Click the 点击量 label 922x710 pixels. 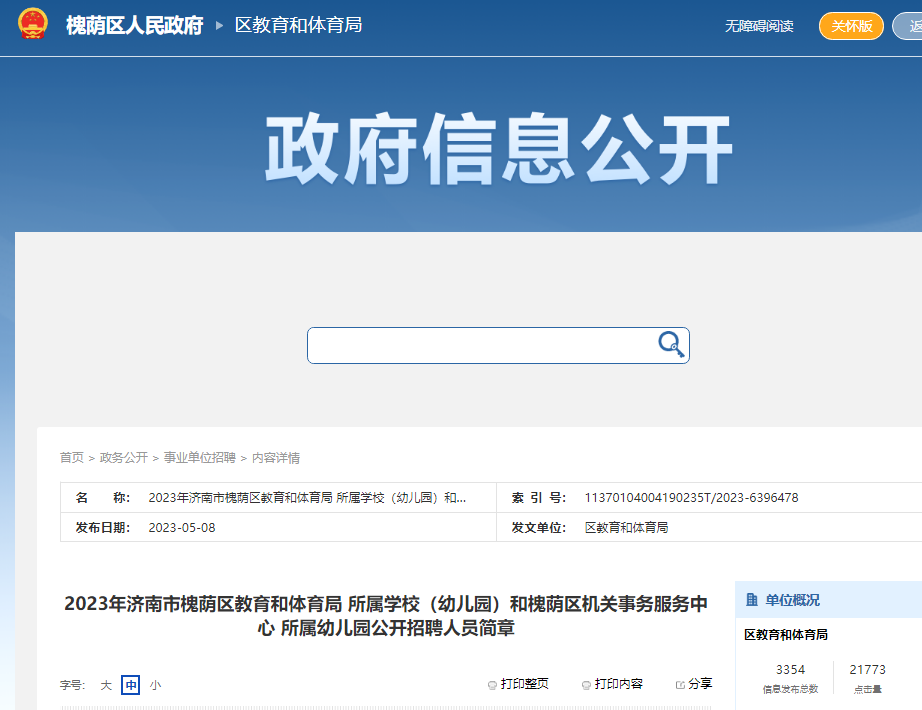click(x=867, y=689)
